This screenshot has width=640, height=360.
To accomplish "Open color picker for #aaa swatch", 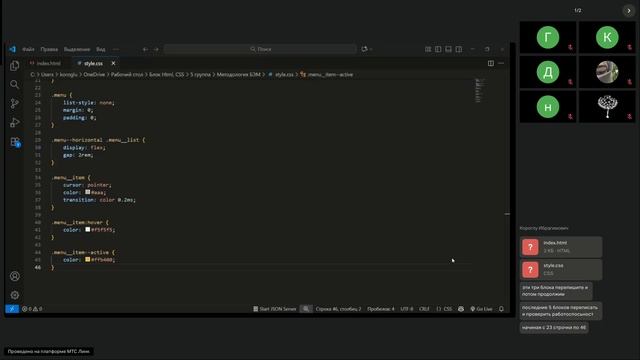I will (x=87, y=192).
